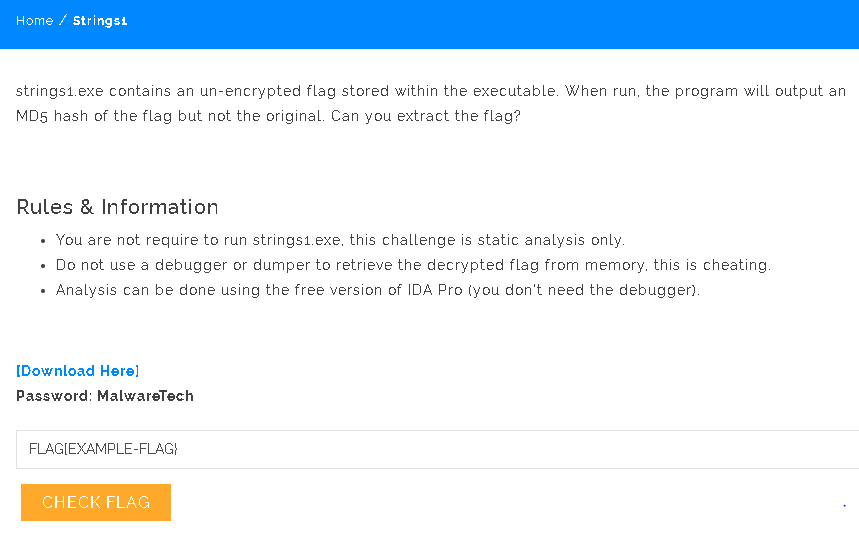Screen dimensions: 859x552
Task: Click the rule about debugger or dumper
Action: 413,265
